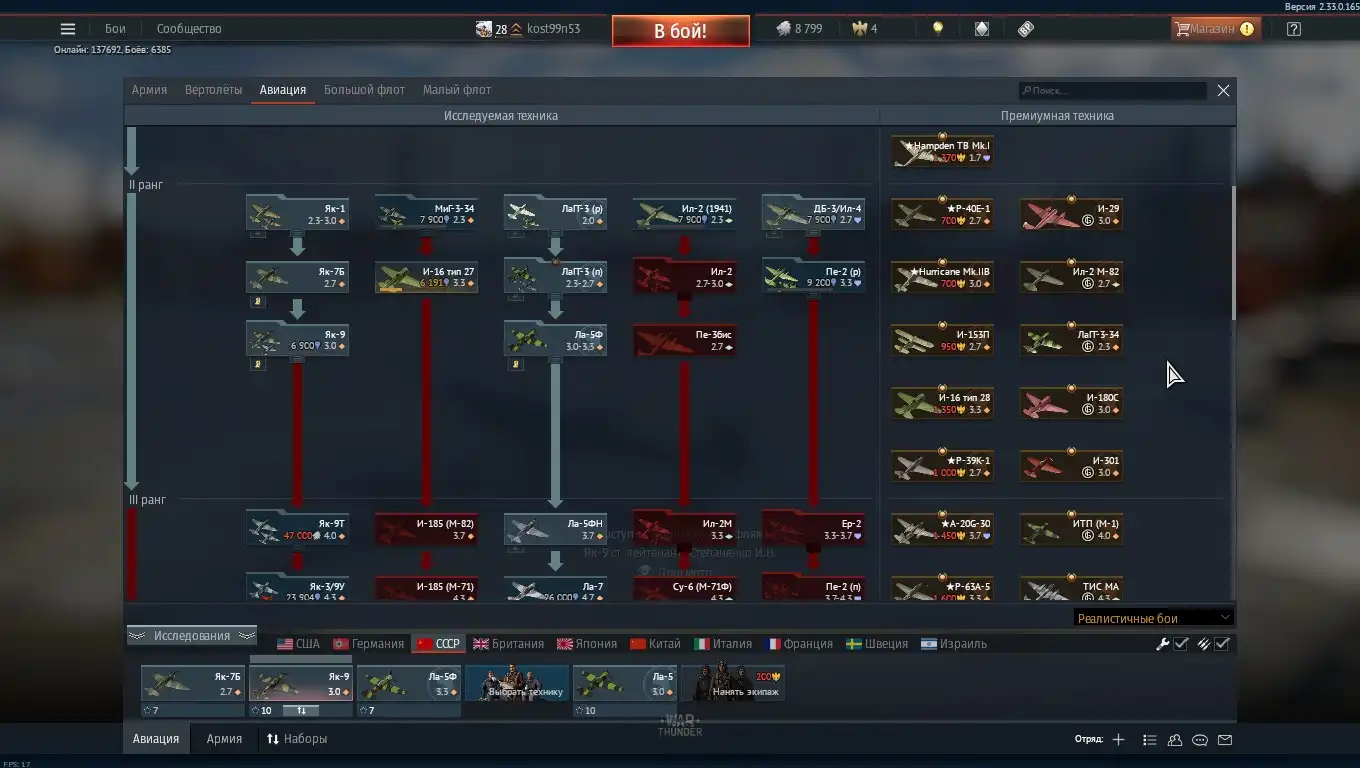Collapse the Исследования panel

tap(192, 636)
